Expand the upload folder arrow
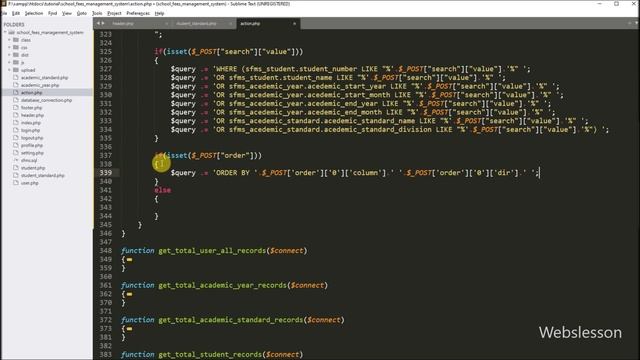640x360 pixels. (9, 70)
